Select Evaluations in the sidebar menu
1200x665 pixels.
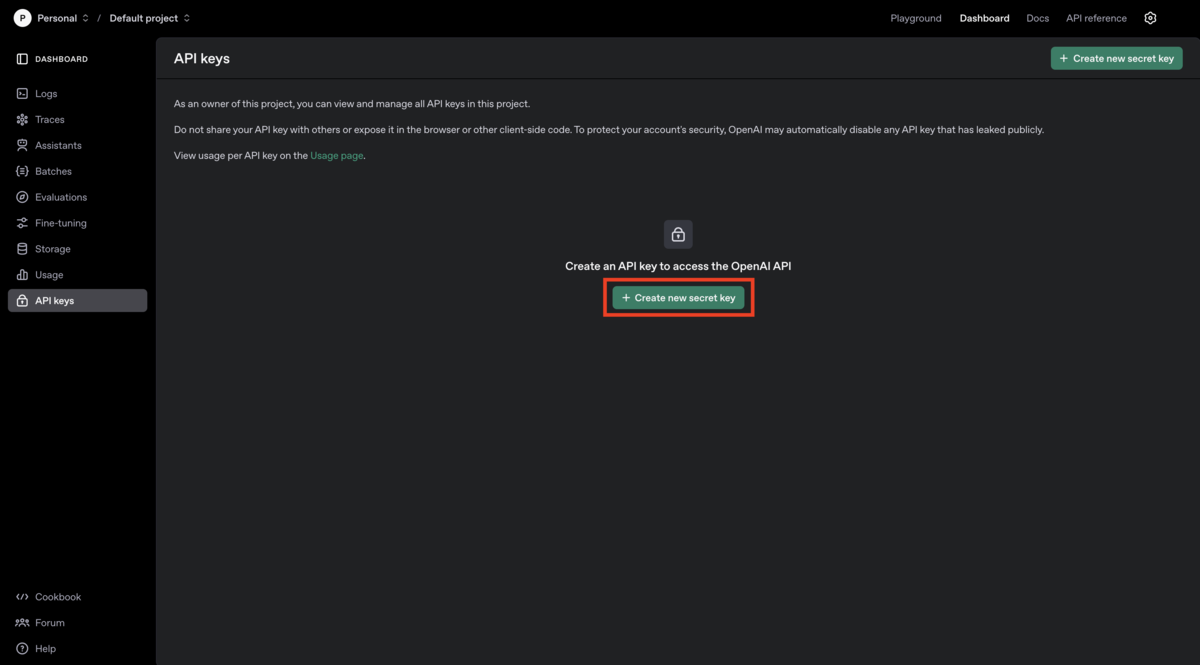point(77,197)
